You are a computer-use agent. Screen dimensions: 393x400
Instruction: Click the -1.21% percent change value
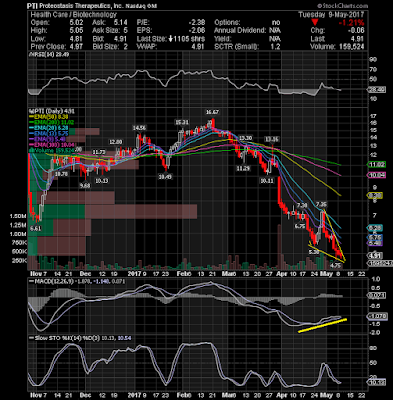[351, 23]
